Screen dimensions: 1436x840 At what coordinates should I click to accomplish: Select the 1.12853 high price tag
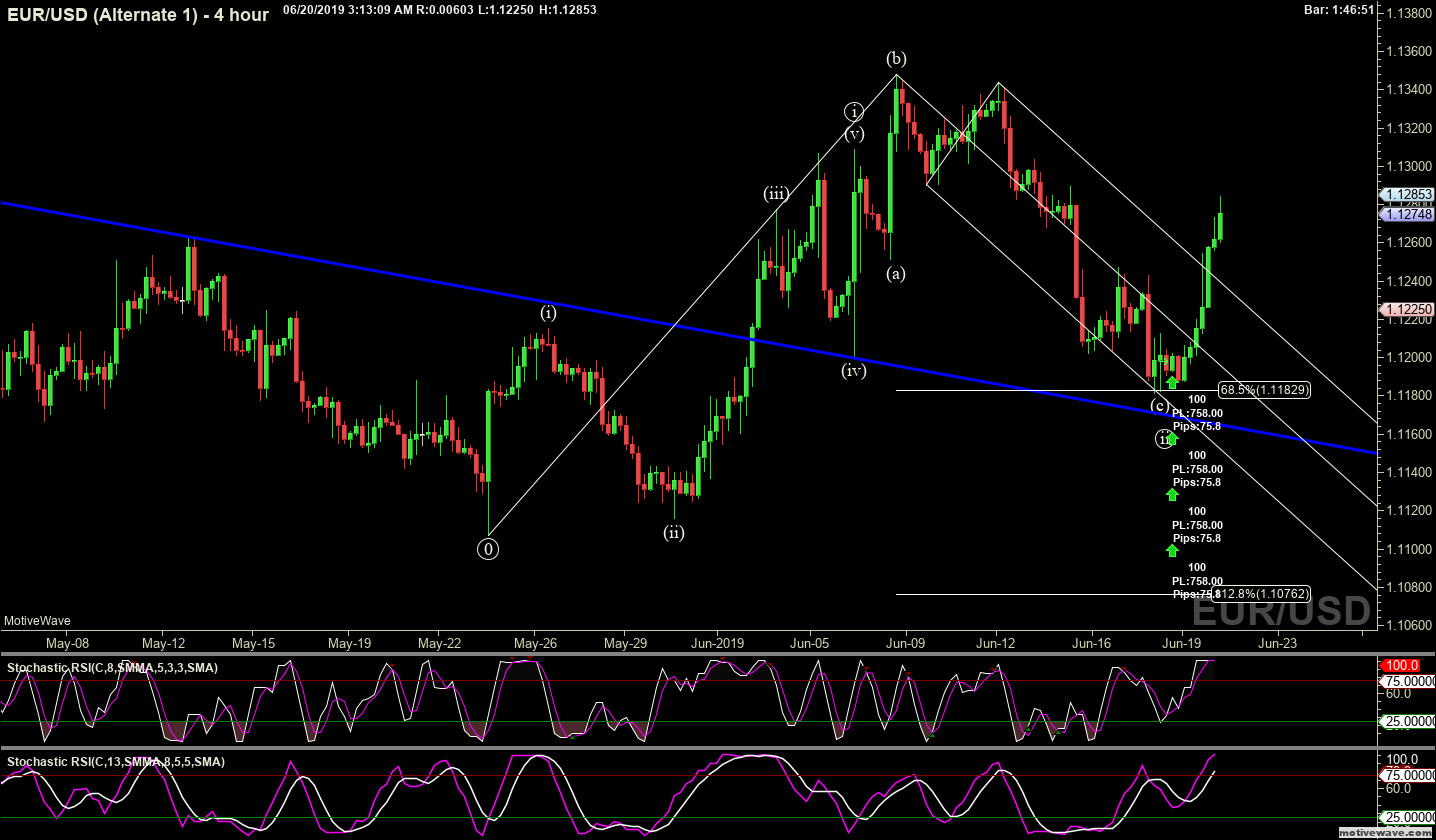click(1408, 194)
